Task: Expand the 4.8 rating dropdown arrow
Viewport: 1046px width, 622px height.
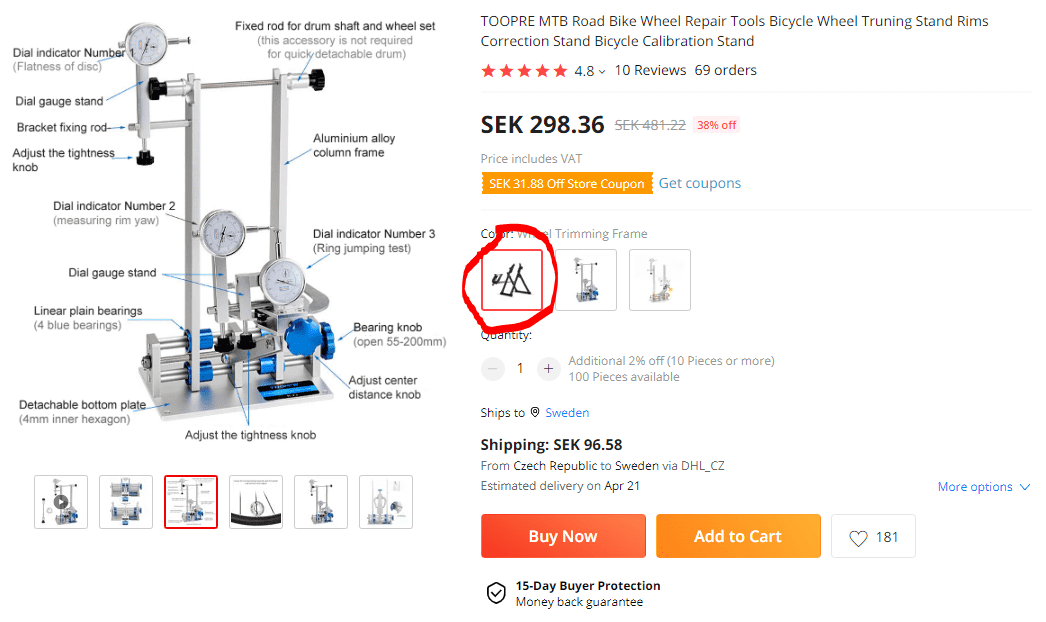Action: coord(602,71)
